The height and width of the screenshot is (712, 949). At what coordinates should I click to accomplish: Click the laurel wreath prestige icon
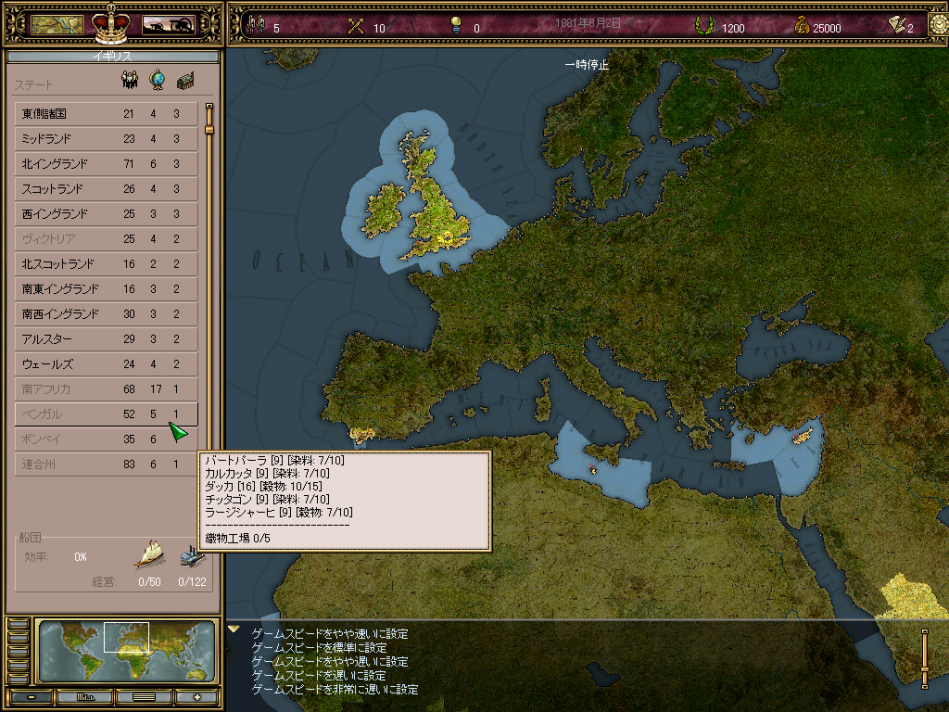pyautogui.click(x=704, y=26)
